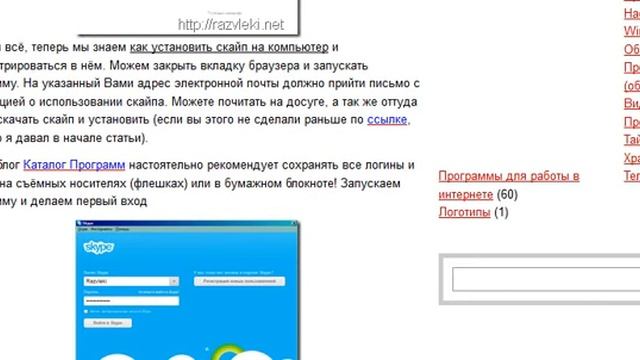The height and width of the screenshot is (360, 640).
Task: Follow the 'ссылке' hyperlink in the paragraph
Action: click(x=387, y=120)
